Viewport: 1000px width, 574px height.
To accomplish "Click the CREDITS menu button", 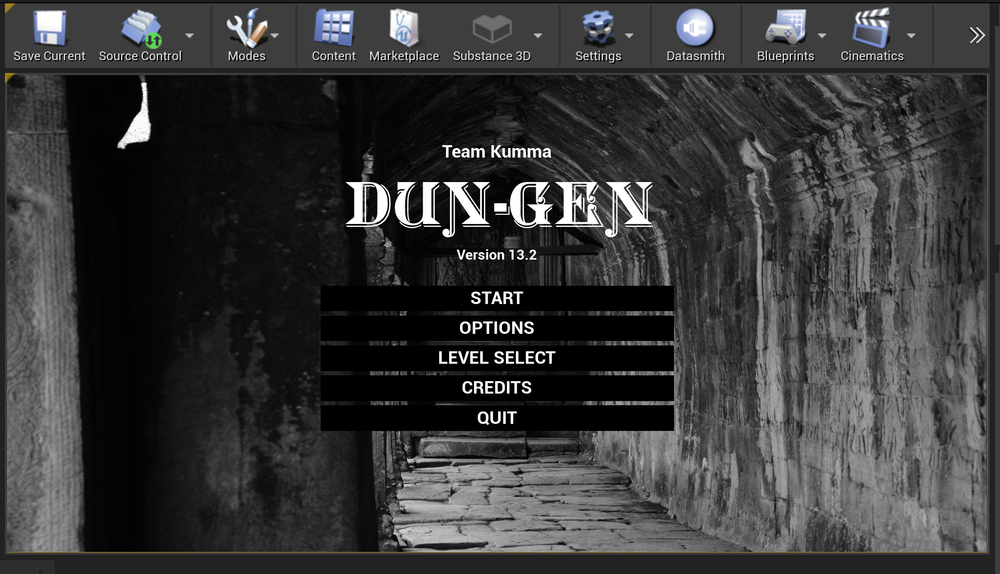I will (497, 388).
